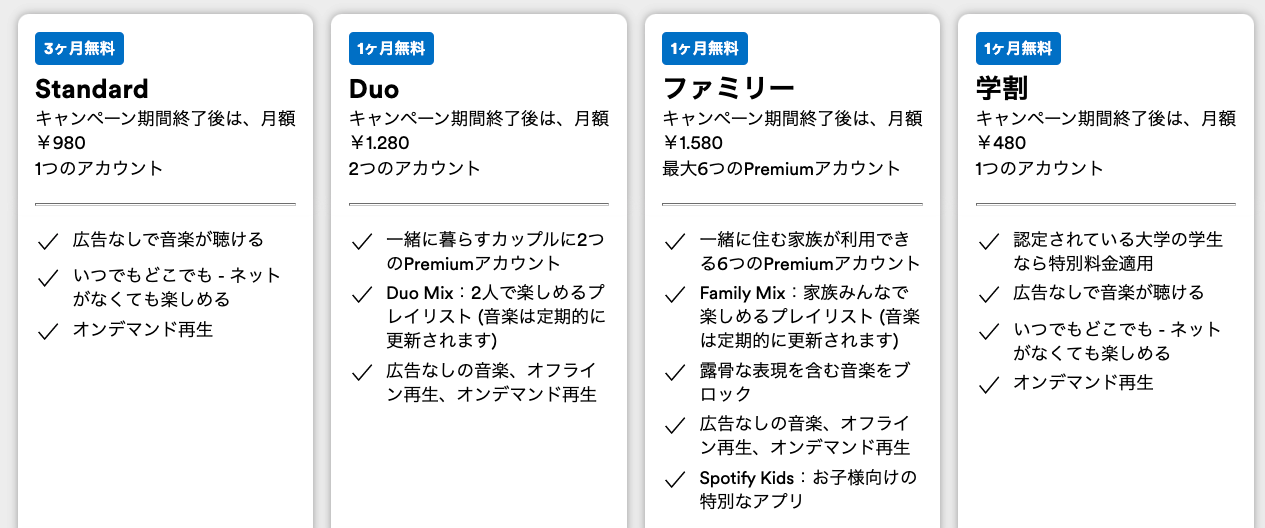This screenshot has width=1265, height=528.
Task: Click the 1ヶ月無料 badge on 学割 card
Action: click(1018, 48)
